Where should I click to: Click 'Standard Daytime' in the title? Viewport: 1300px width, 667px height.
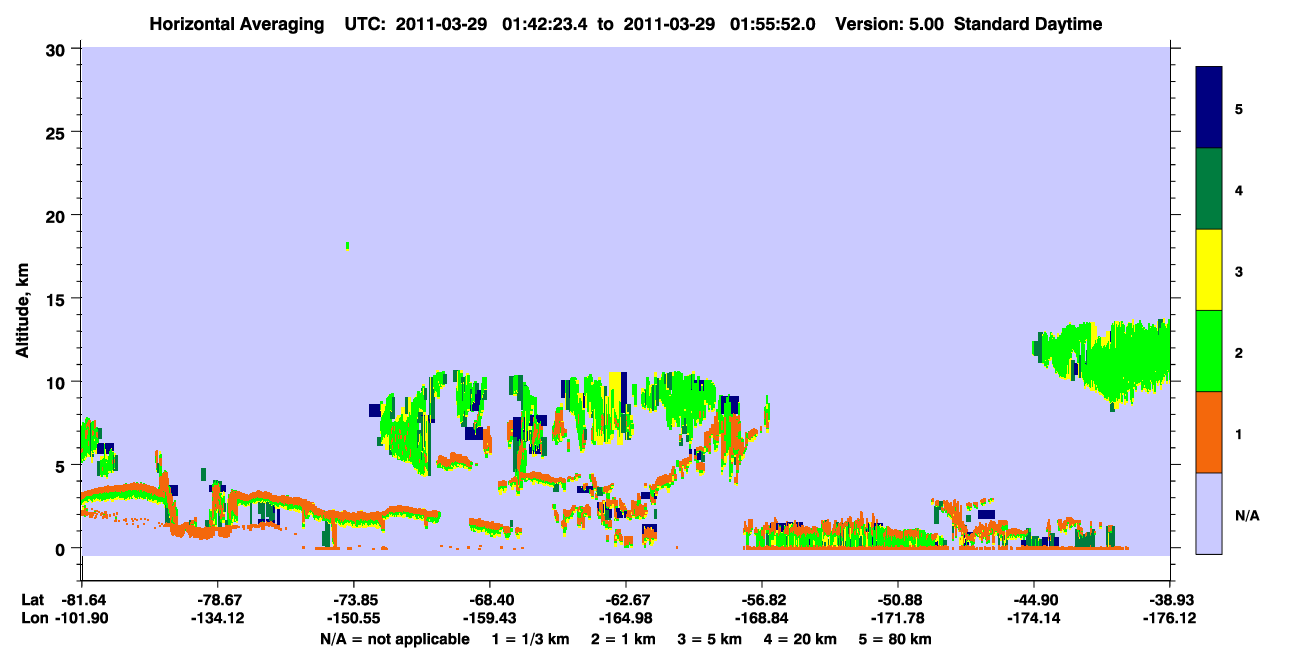click(1027, 24)
